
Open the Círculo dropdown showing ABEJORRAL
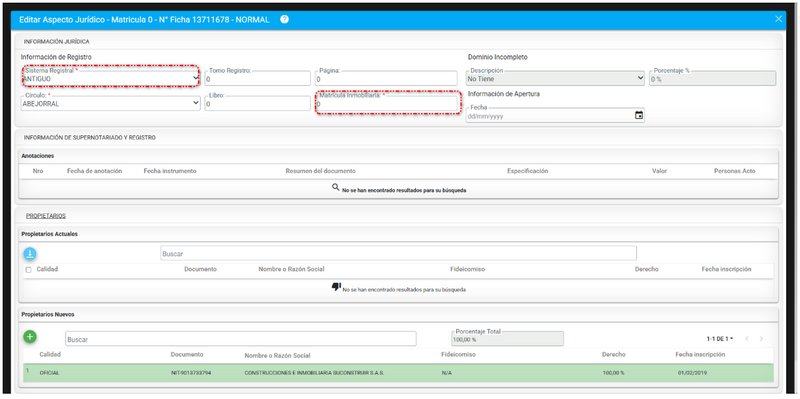[111, 103]
